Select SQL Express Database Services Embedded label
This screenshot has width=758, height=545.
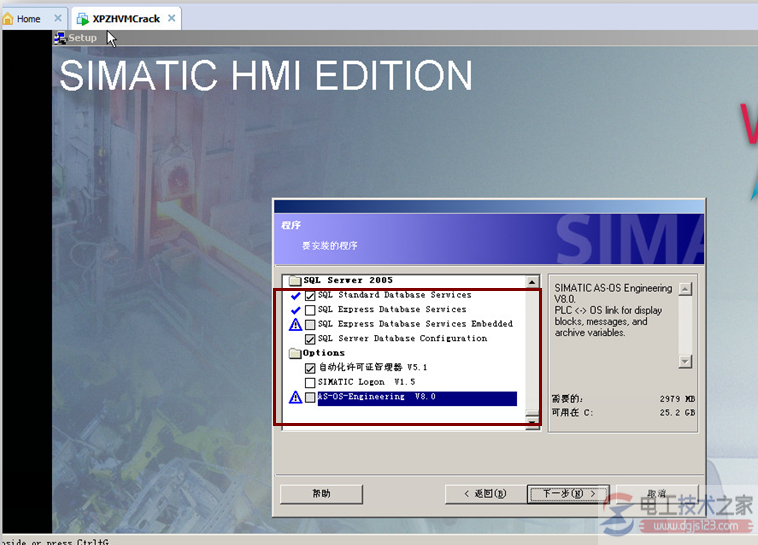point(415,324)
